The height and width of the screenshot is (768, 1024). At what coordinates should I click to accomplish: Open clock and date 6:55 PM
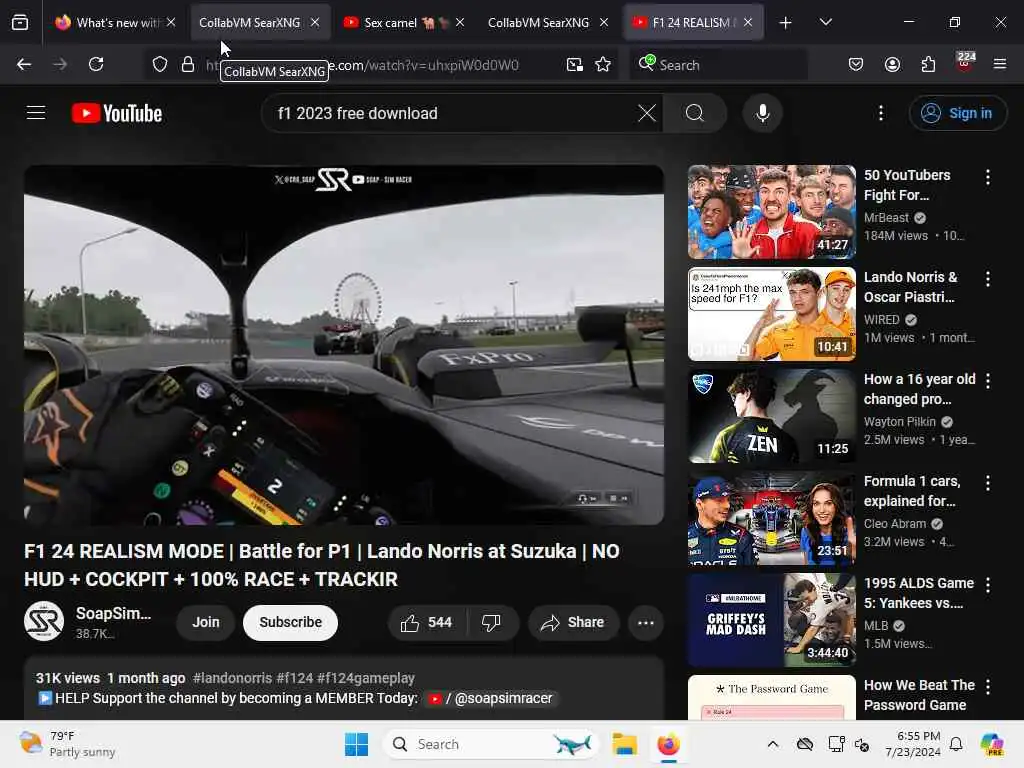point(912,744)
